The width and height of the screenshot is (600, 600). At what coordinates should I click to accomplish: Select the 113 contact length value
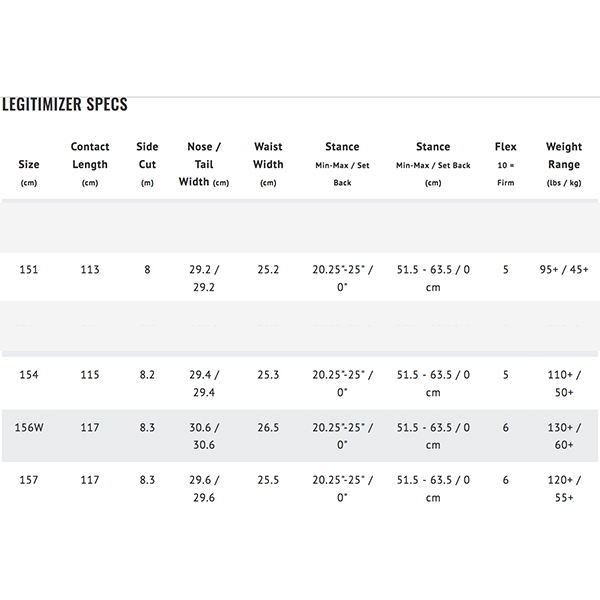tap(90, 270)
